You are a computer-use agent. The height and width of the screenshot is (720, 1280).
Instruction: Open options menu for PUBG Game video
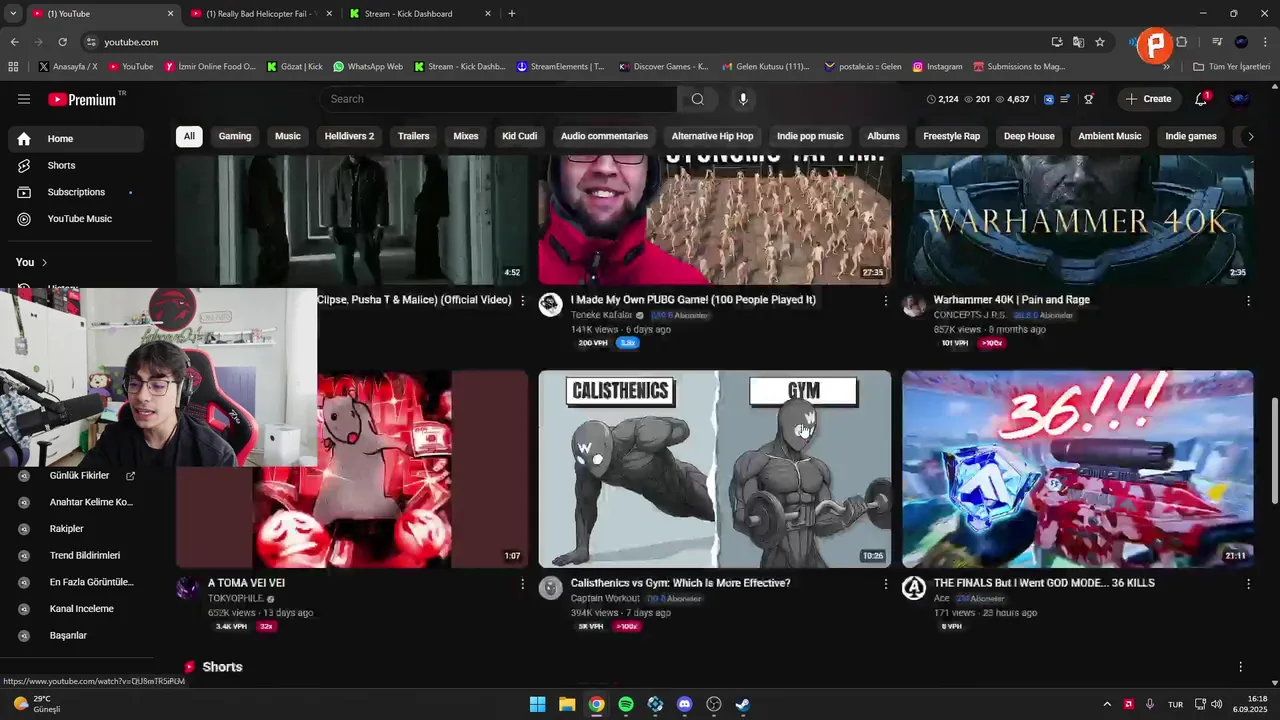pos(885,300)
